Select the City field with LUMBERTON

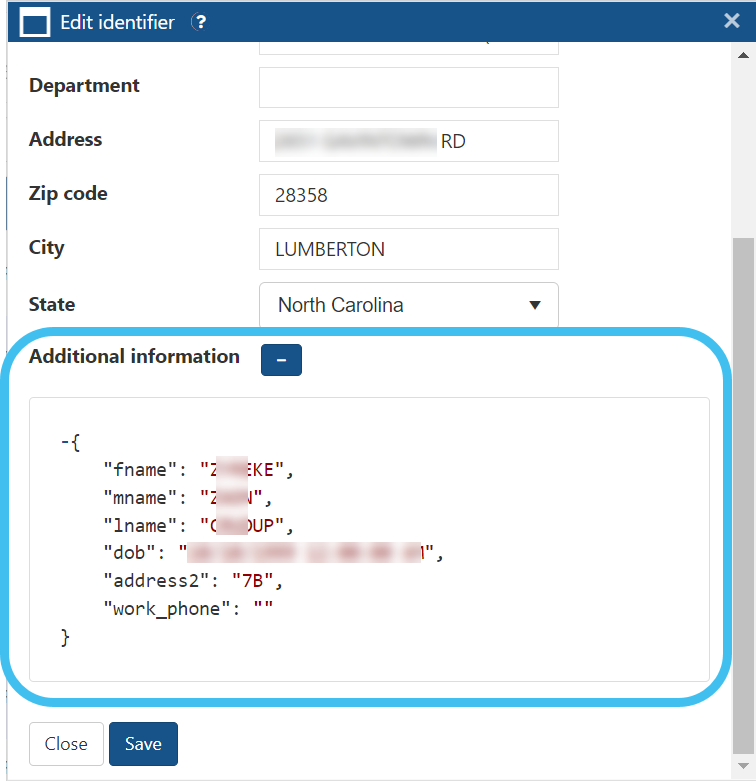pyautogui.click(x=408, y=249)
